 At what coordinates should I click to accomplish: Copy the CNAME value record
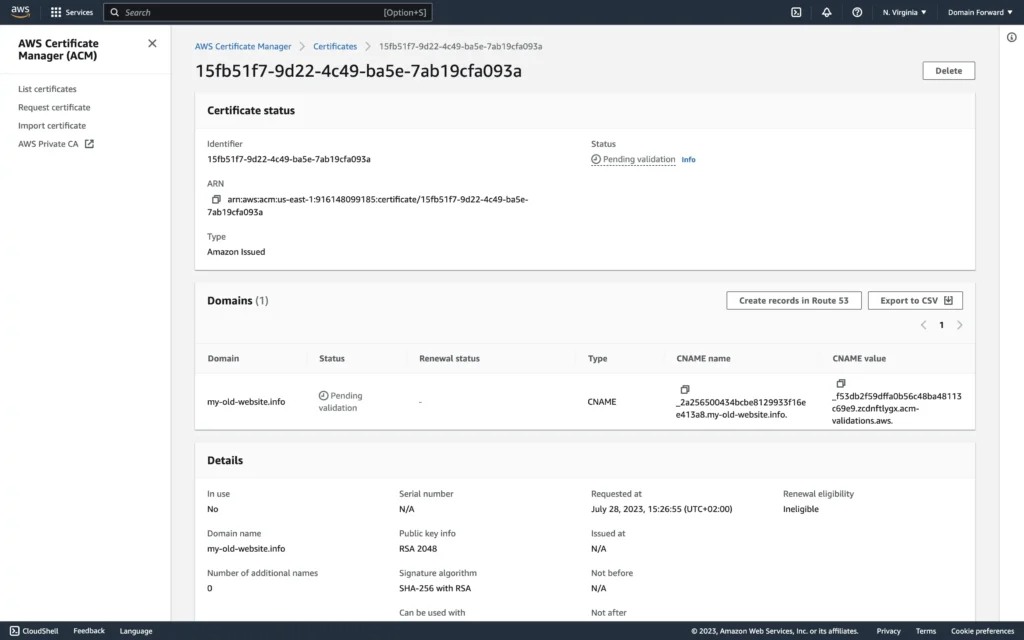point(840,383)
